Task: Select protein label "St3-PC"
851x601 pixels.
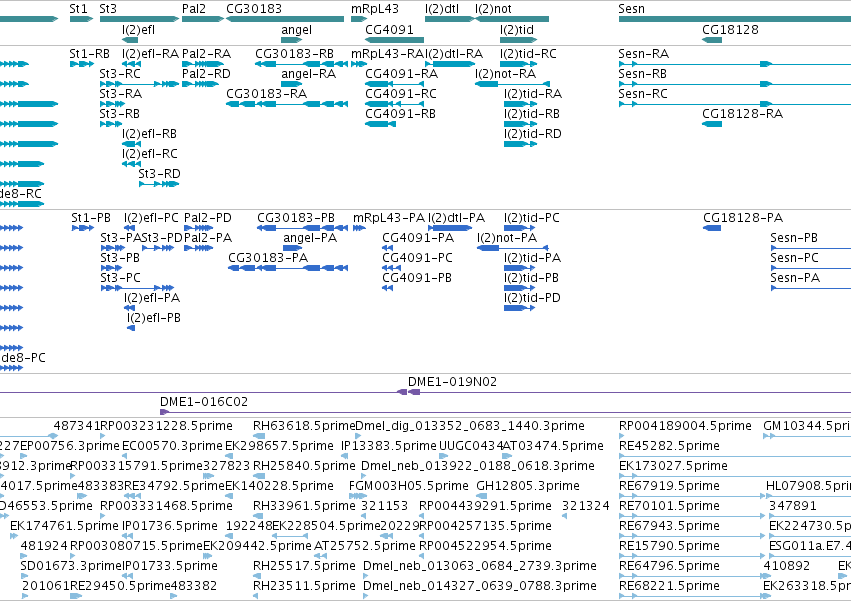Action: pos(120,279)
